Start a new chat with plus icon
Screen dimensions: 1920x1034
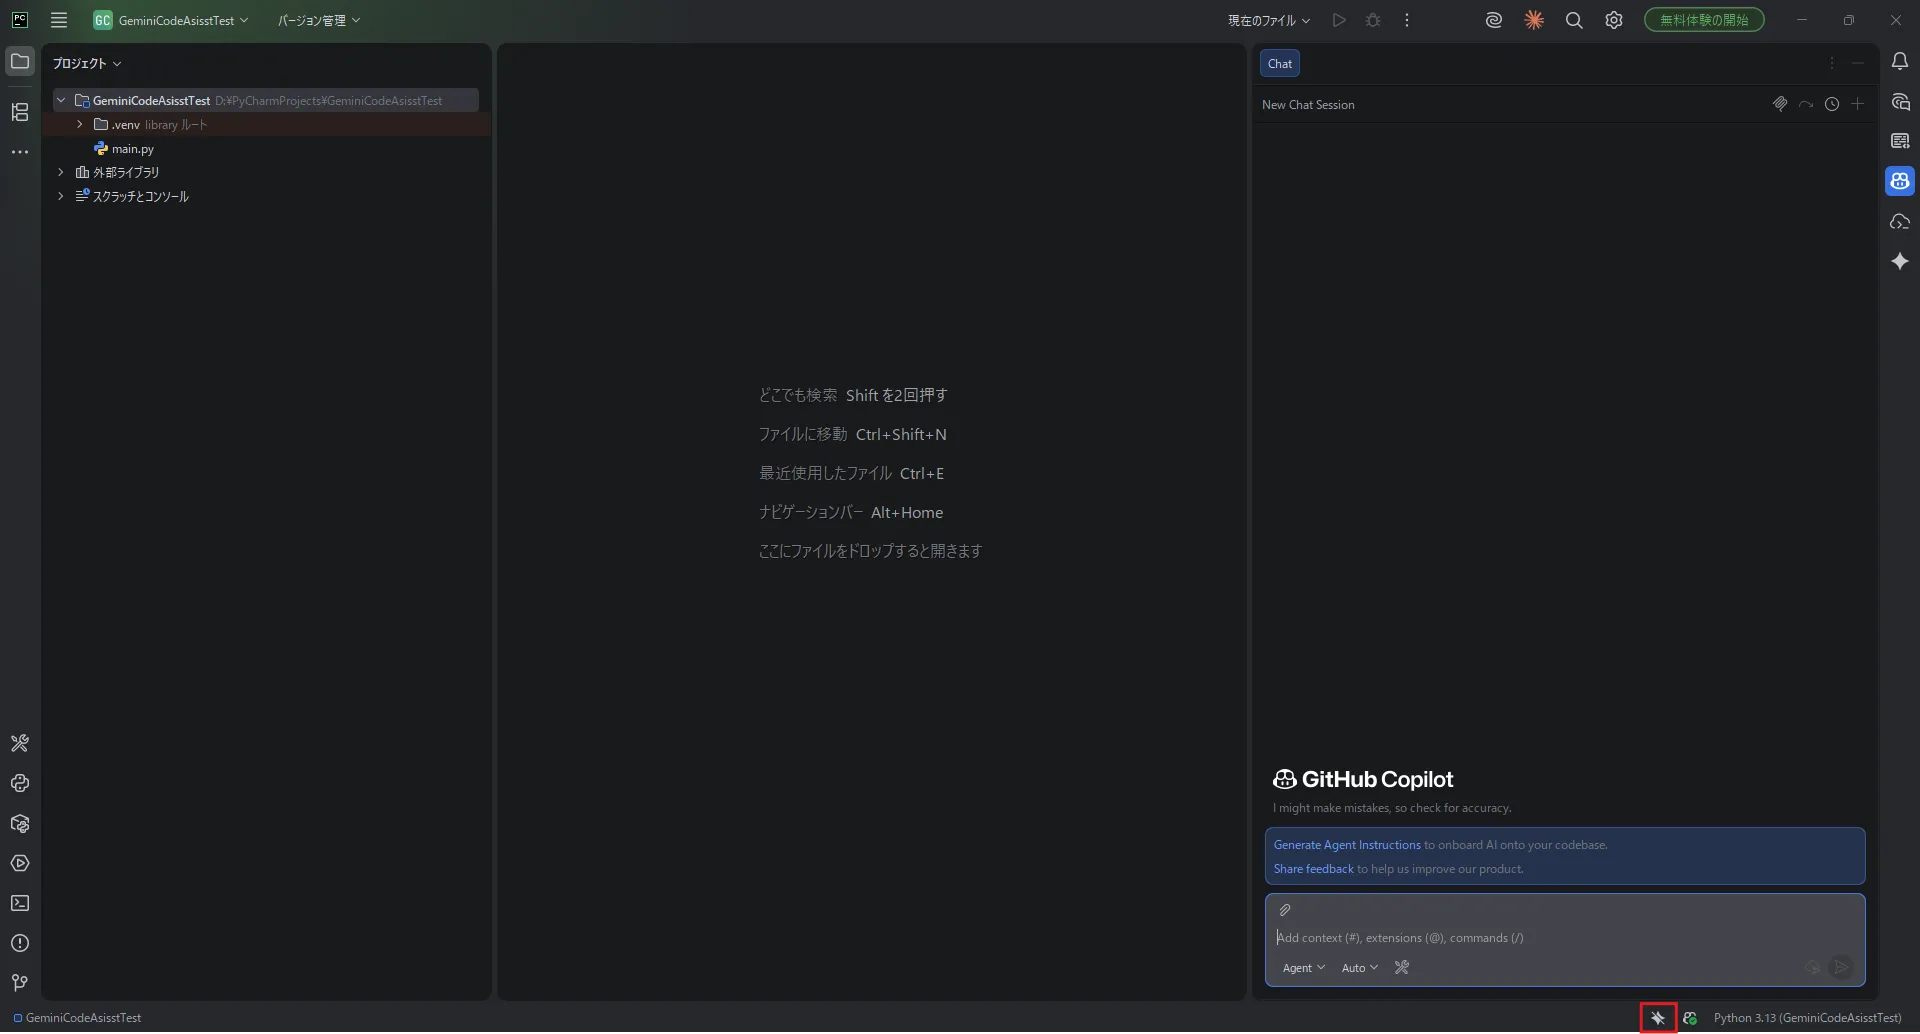coord(1858,104)
